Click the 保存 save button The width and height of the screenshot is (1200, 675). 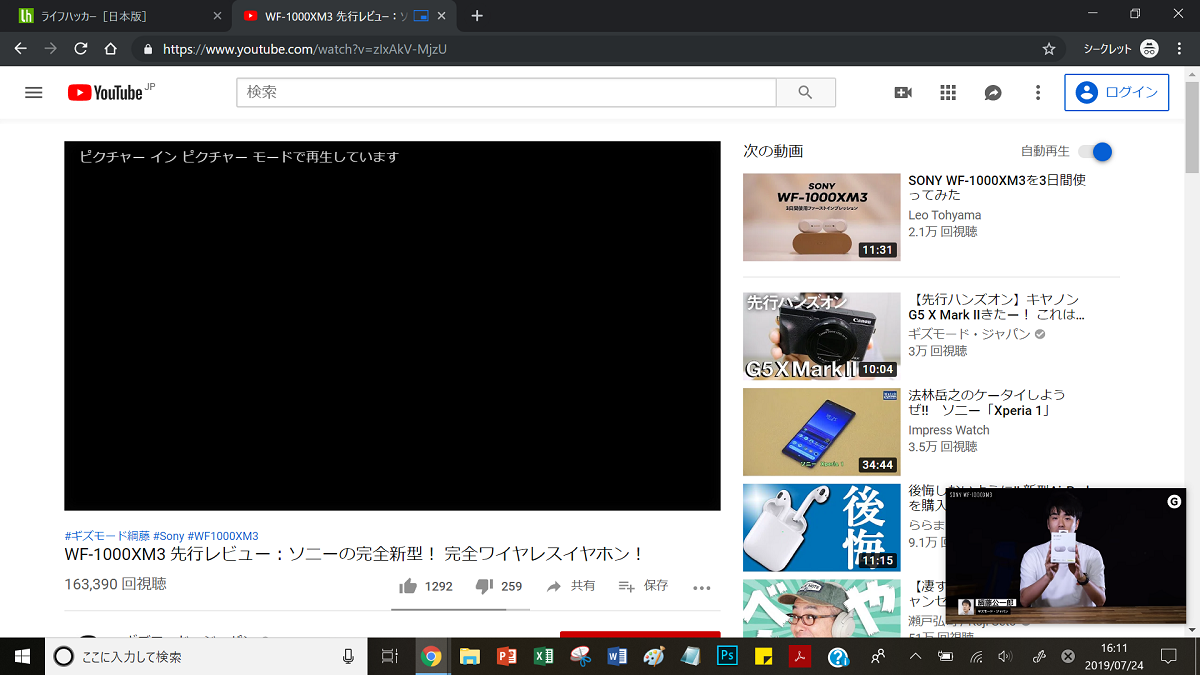(643, 586)
